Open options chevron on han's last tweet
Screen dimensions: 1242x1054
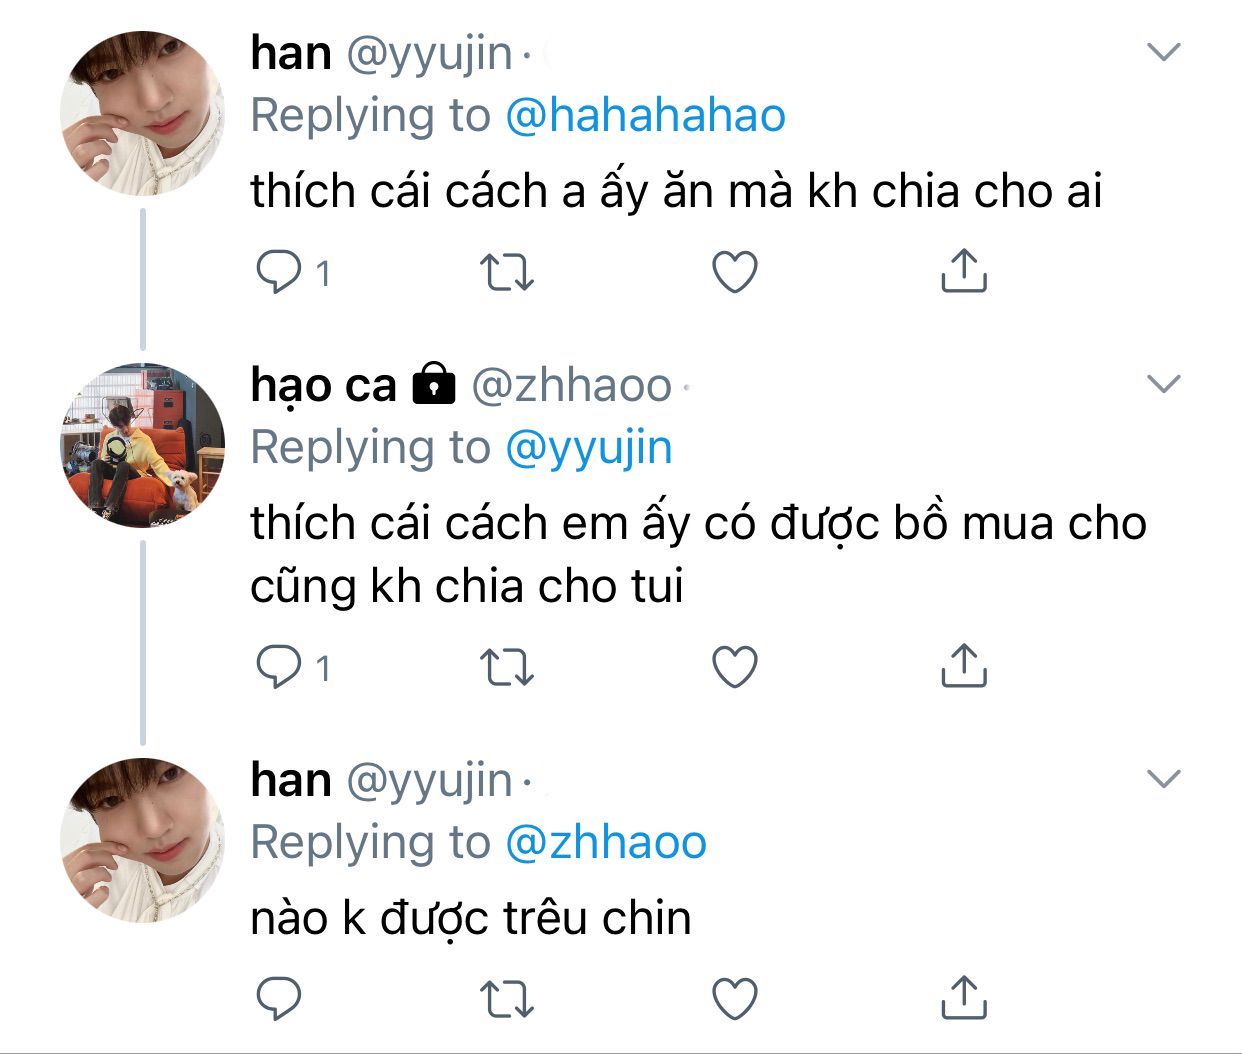[x=1164, y=779]
